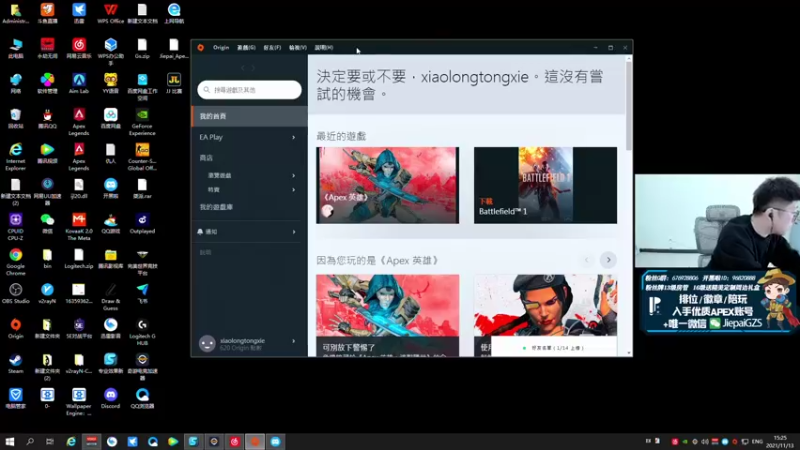Open the OBS Studio desktop shortcut
This screenshot has height=450, width=800.
click(x=16, y=293)
